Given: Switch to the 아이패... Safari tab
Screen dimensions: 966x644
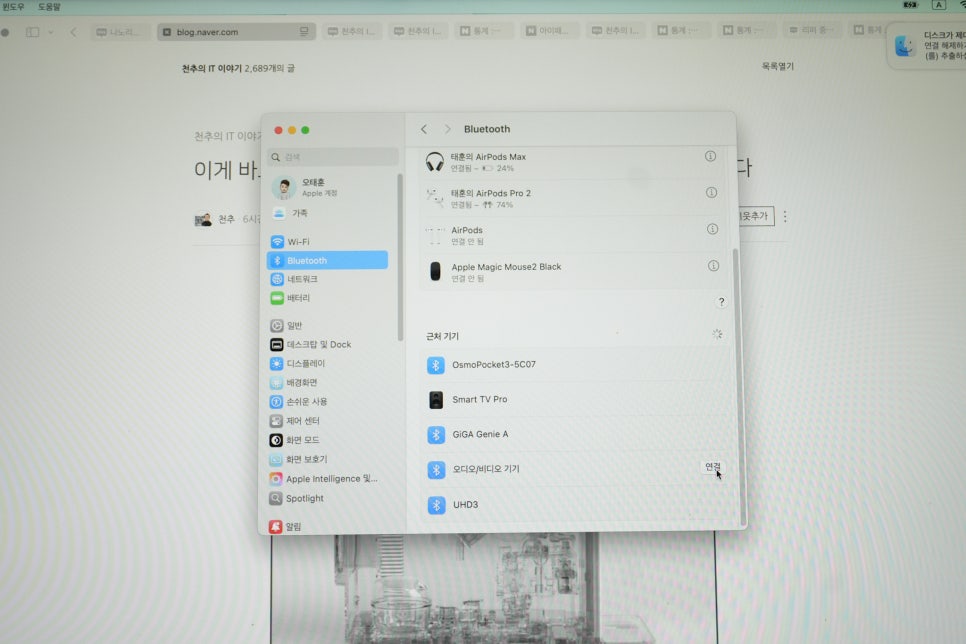Looking at the screenshot, I should (547, 30).
